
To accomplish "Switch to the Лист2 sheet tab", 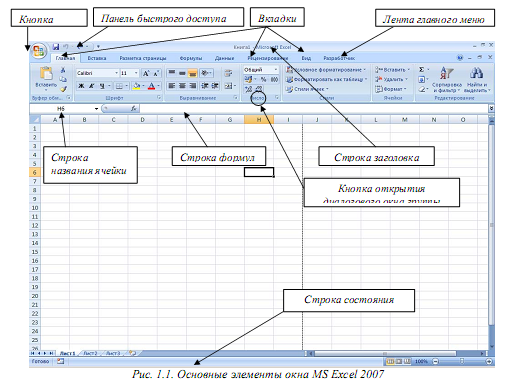I will 90,353.
